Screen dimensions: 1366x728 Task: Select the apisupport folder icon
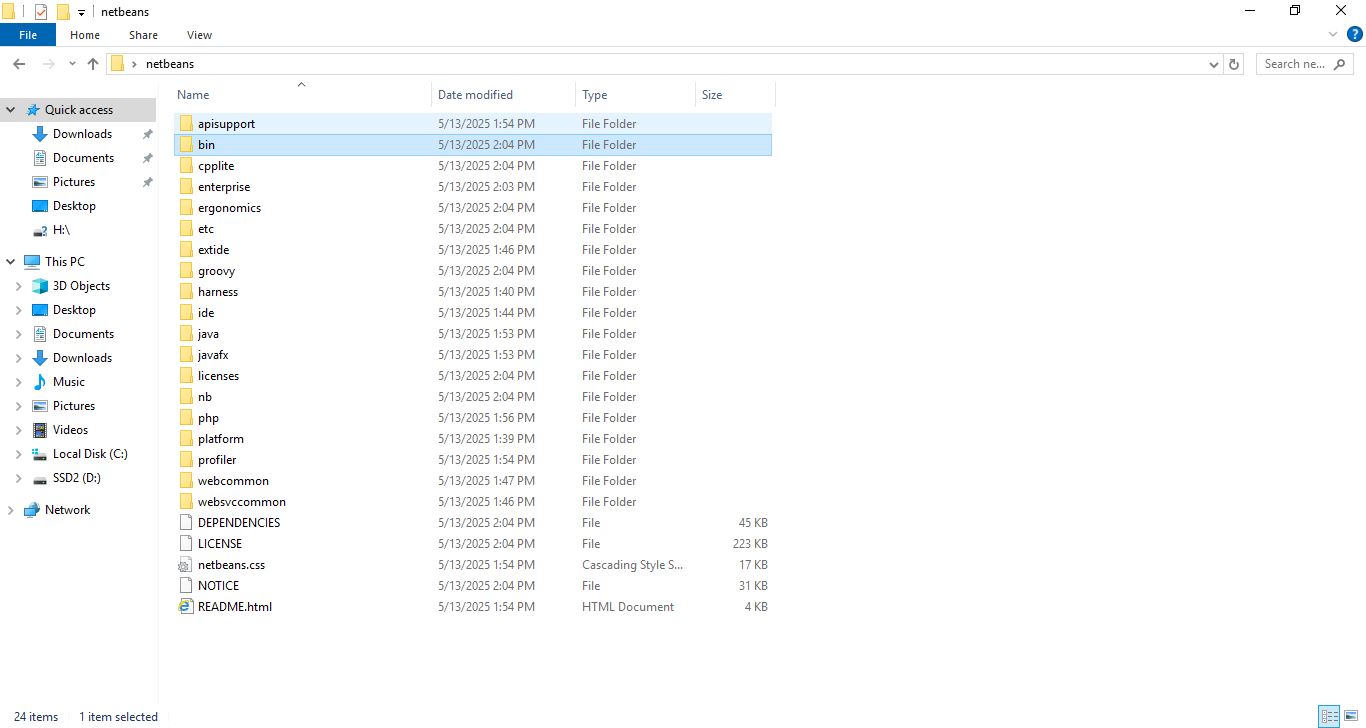[x=186, y=124]
